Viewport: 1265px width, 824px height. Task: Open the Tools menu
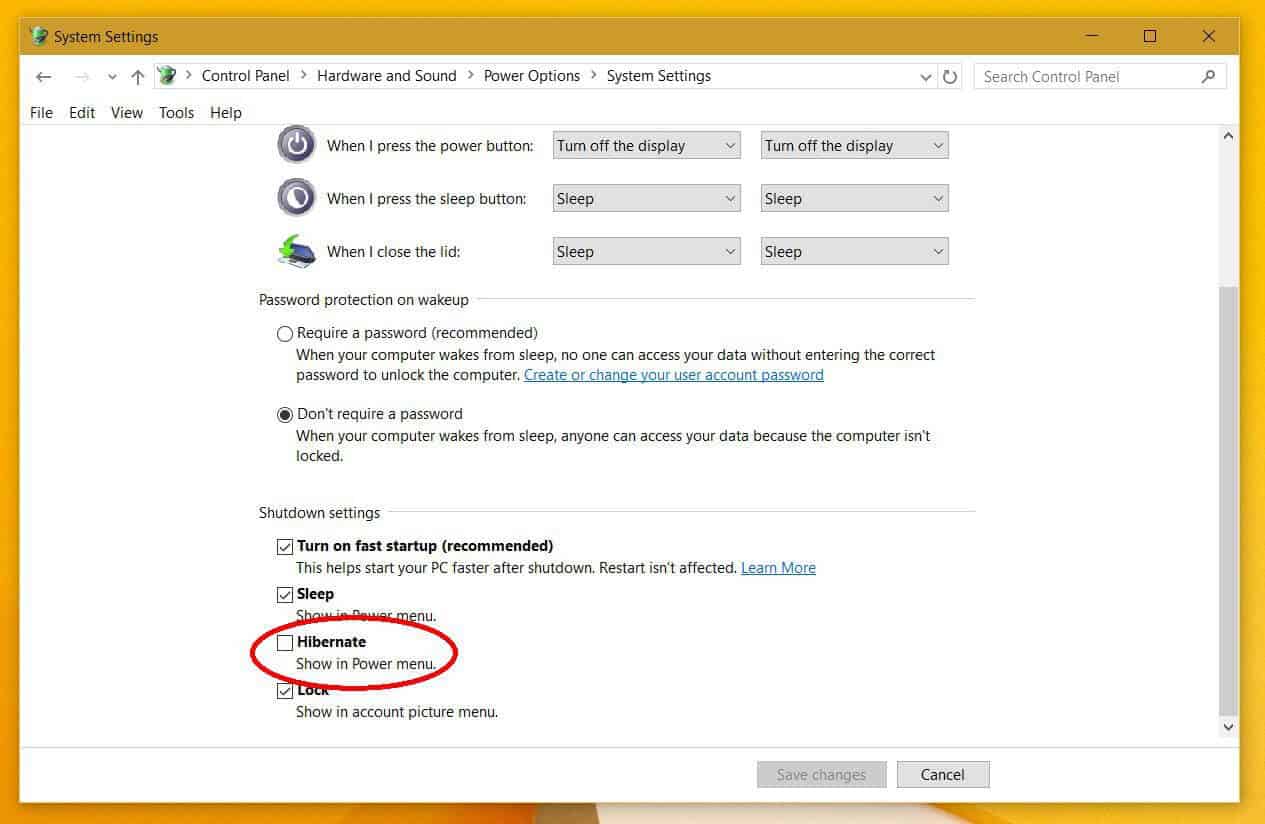point(176,113)
